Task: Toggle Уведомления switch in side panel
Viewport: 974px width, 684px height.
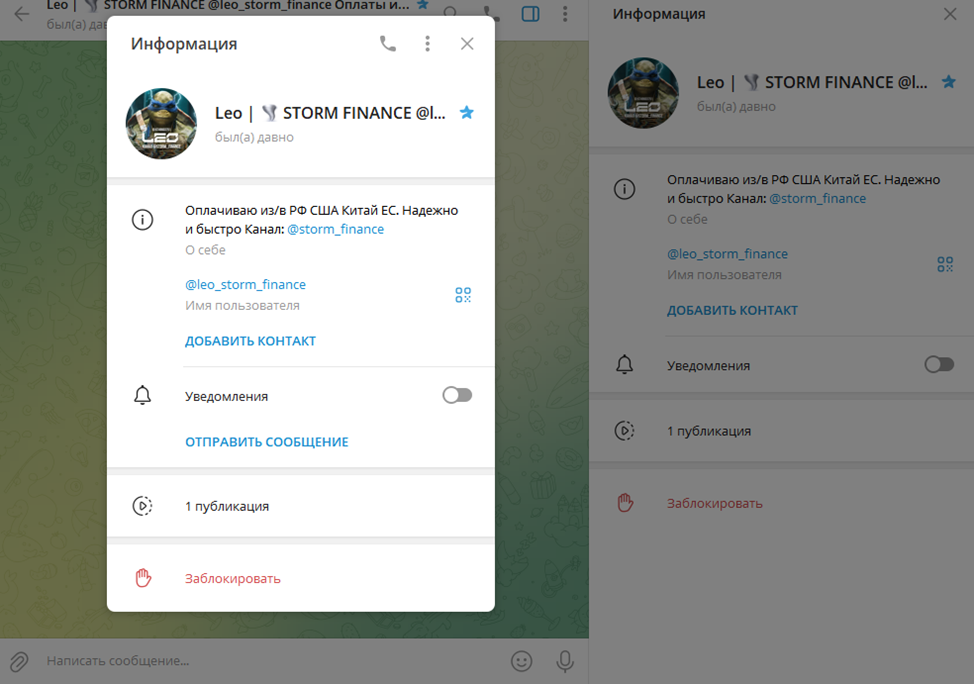Action: pyautogui.click(x=939, y=365)
